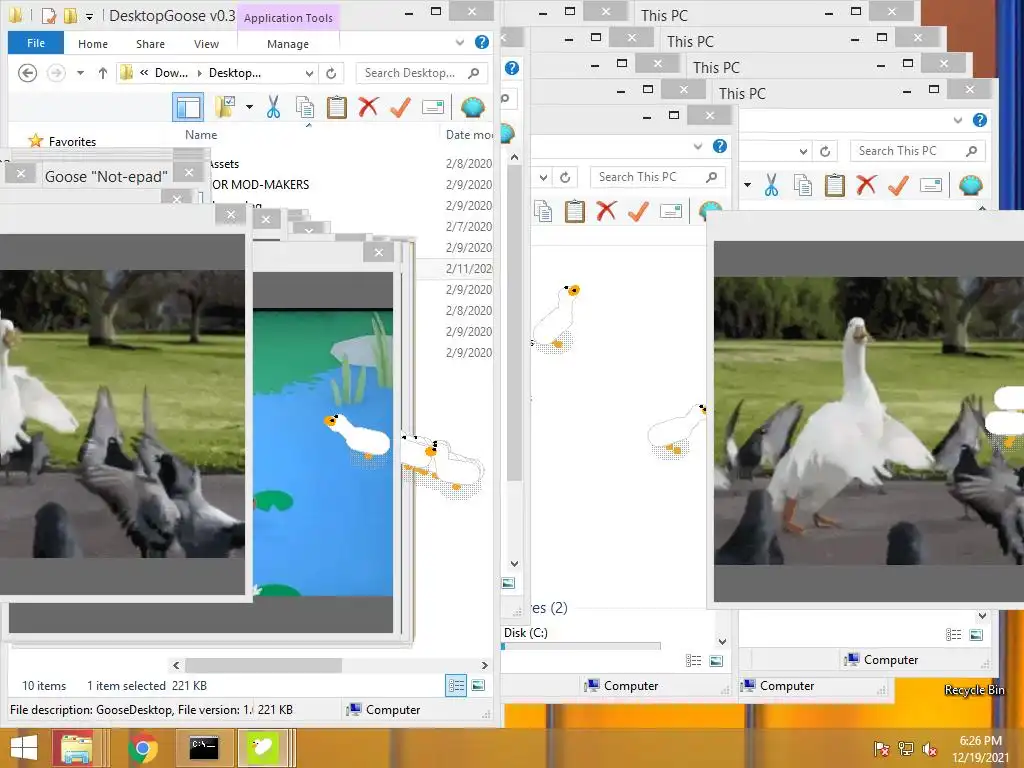
Task: Open Classic Shell settings shell in DesktopGoose toolbar
Action: 472,107
